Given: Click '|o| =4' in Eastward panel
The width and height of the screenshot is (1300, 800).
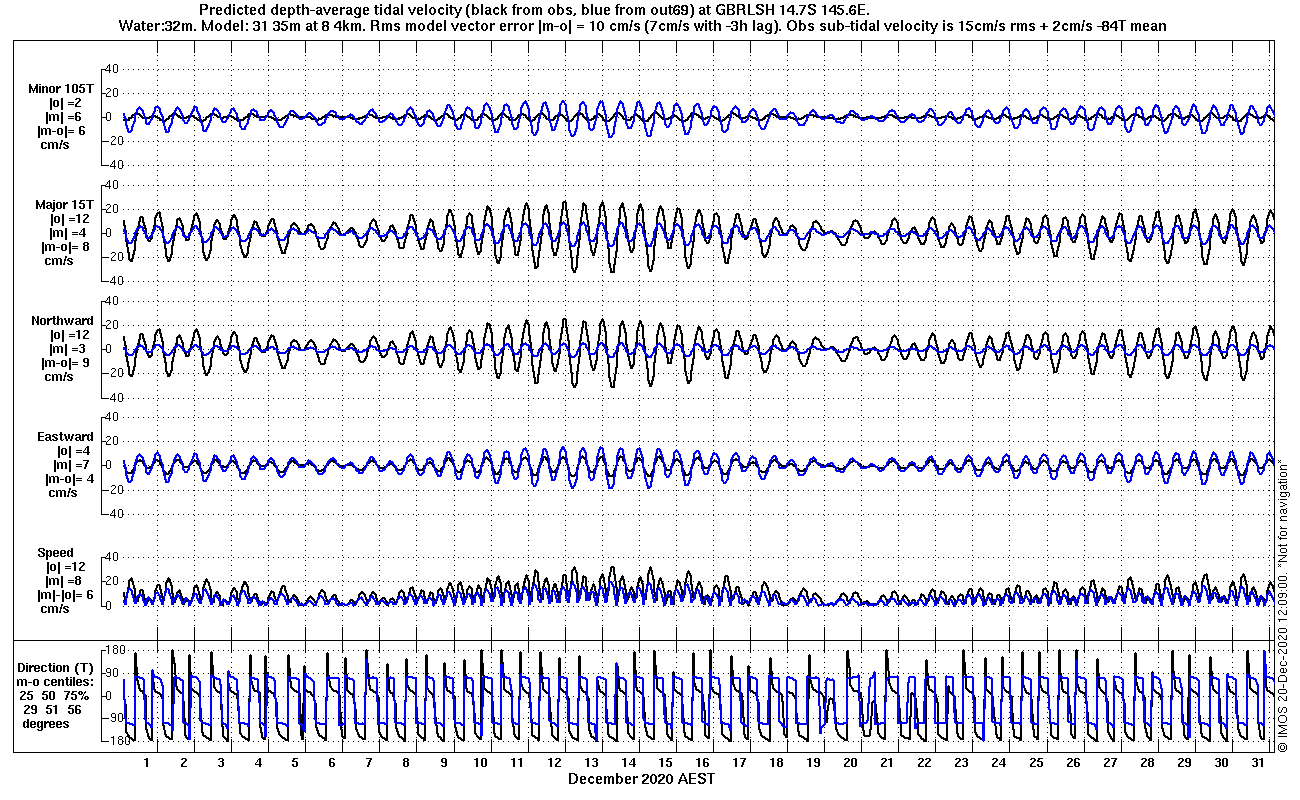Looking at the screenshot, I should coord(74,451).
